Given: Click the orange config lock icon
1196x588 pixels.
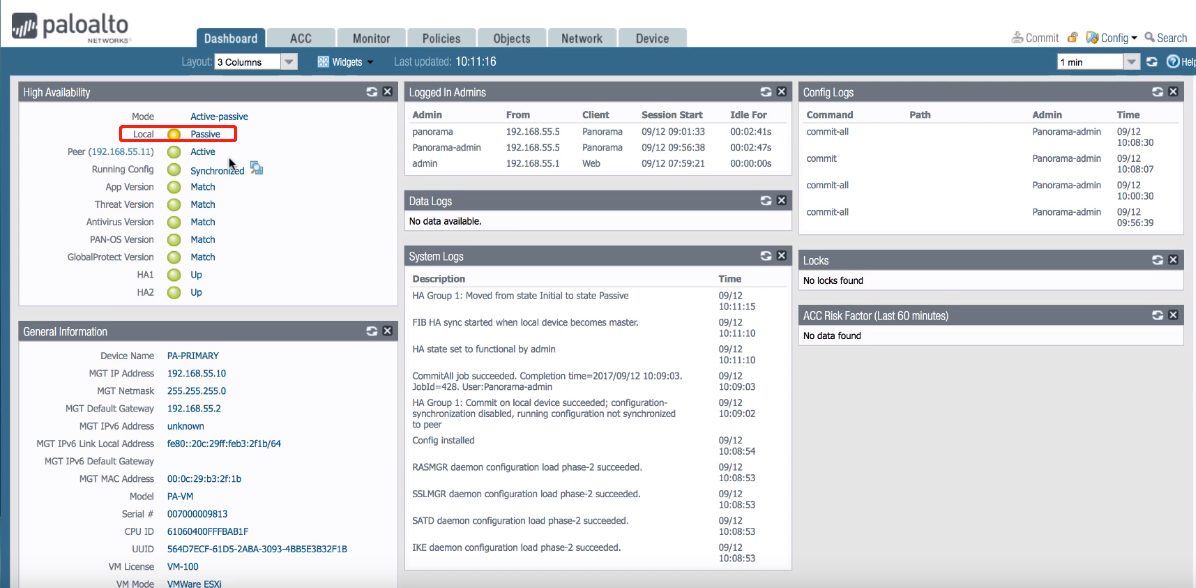Looking at the screenshot, I should coord(1072,38).
